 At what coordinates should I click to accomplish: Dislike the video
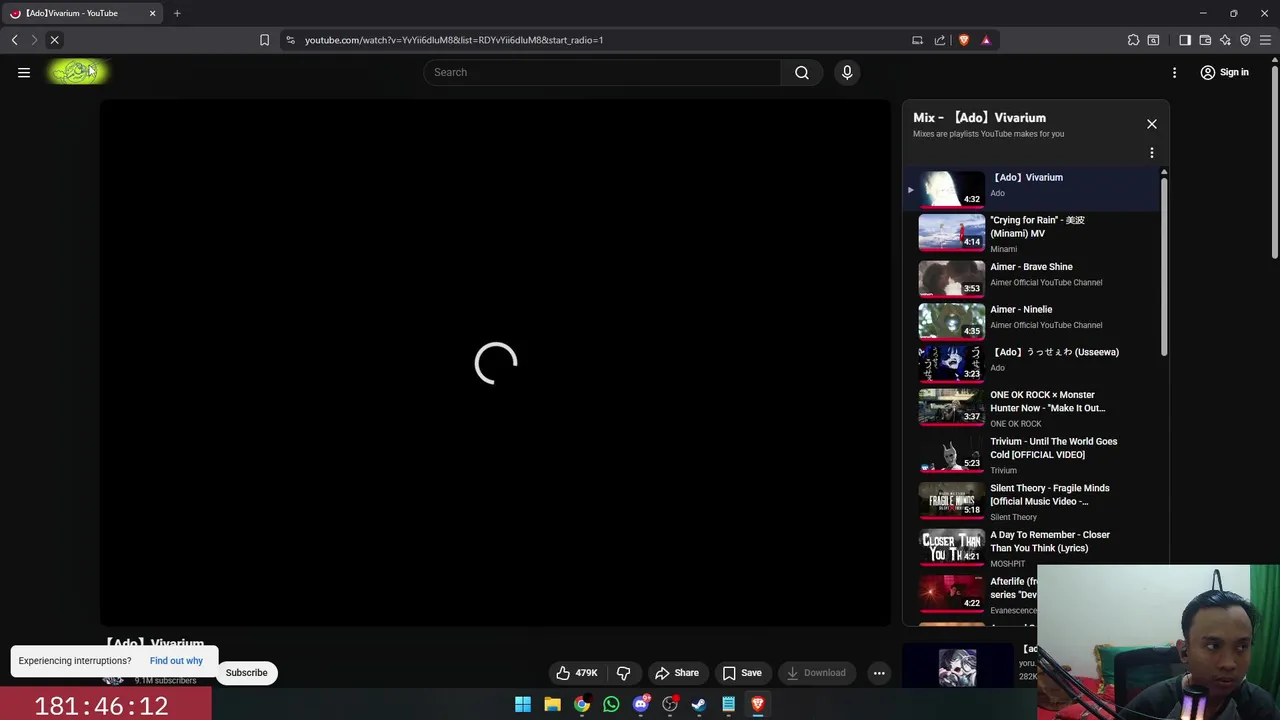tap(623, 673)
